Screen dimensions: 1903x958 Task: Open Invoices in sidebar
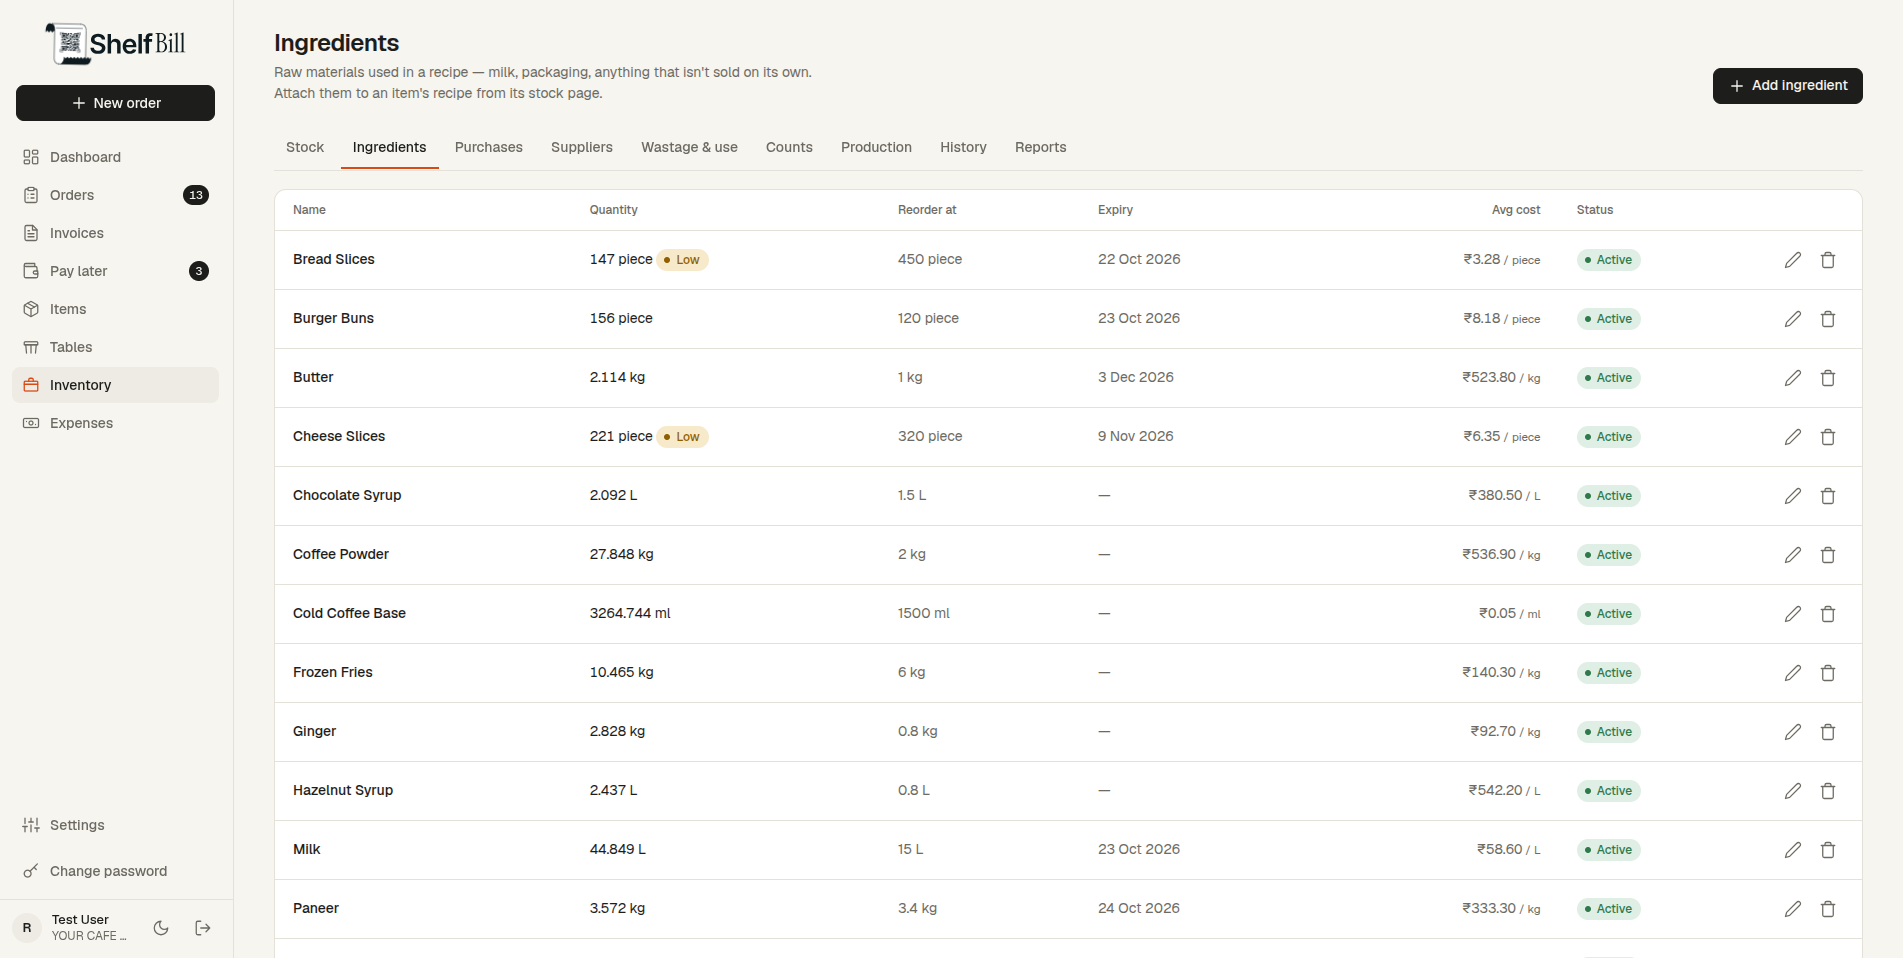(x=116, y=233)
